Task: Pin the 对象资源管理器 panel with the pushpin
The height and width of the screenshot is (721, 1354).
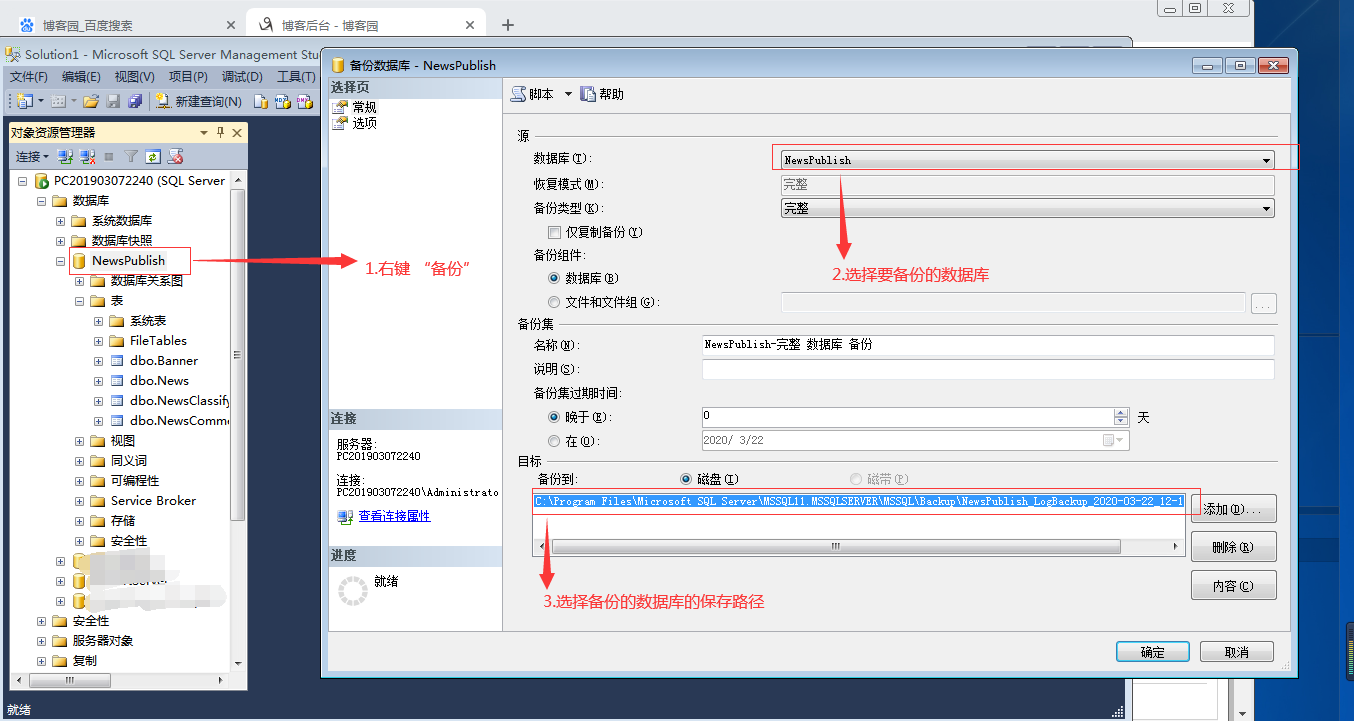Action: point(221,132)
